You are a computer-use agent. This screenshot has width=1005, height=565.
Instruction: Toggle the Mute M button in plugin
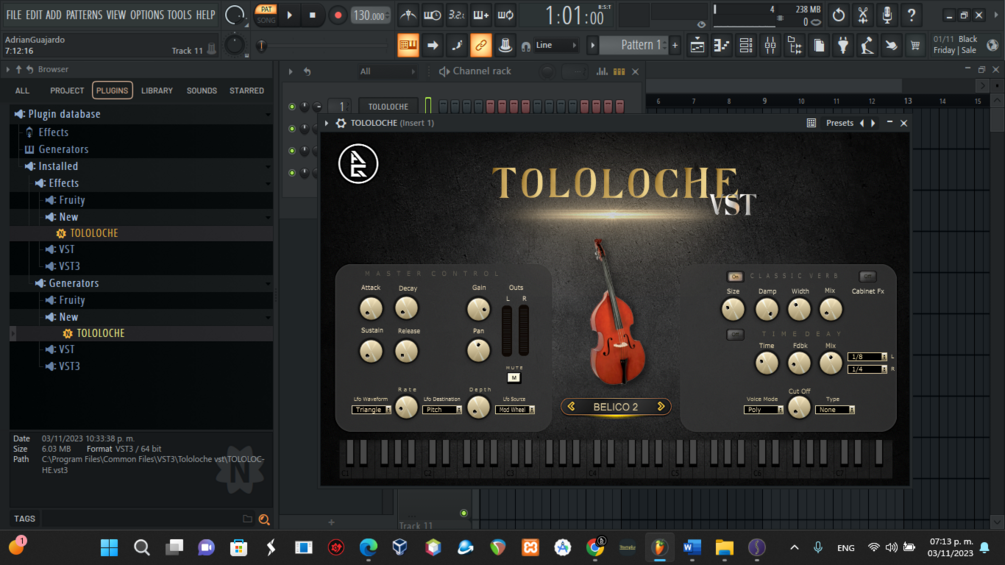(514, 377)
